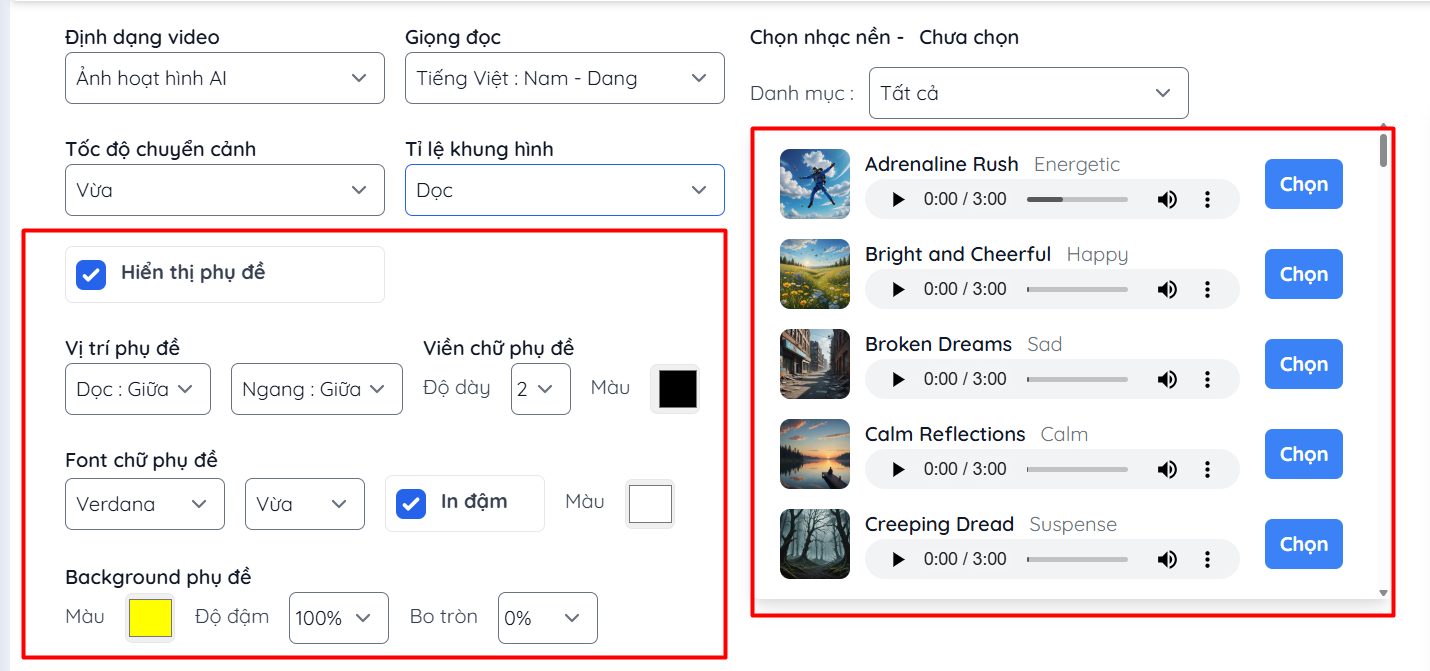Play the Adrenaline Rush track preview
1430x671 pixels.
pos(898,199)
